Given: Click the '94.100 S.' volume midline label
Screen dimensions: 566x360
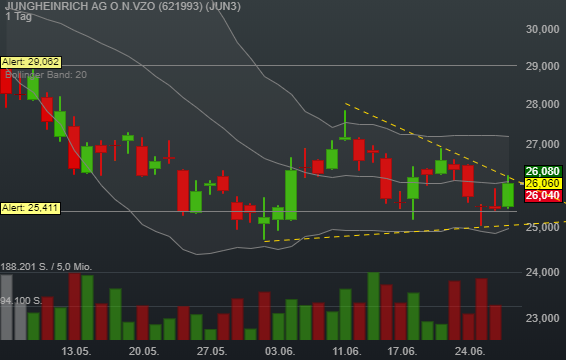Looking at the screenshot, I should [21, 301].
